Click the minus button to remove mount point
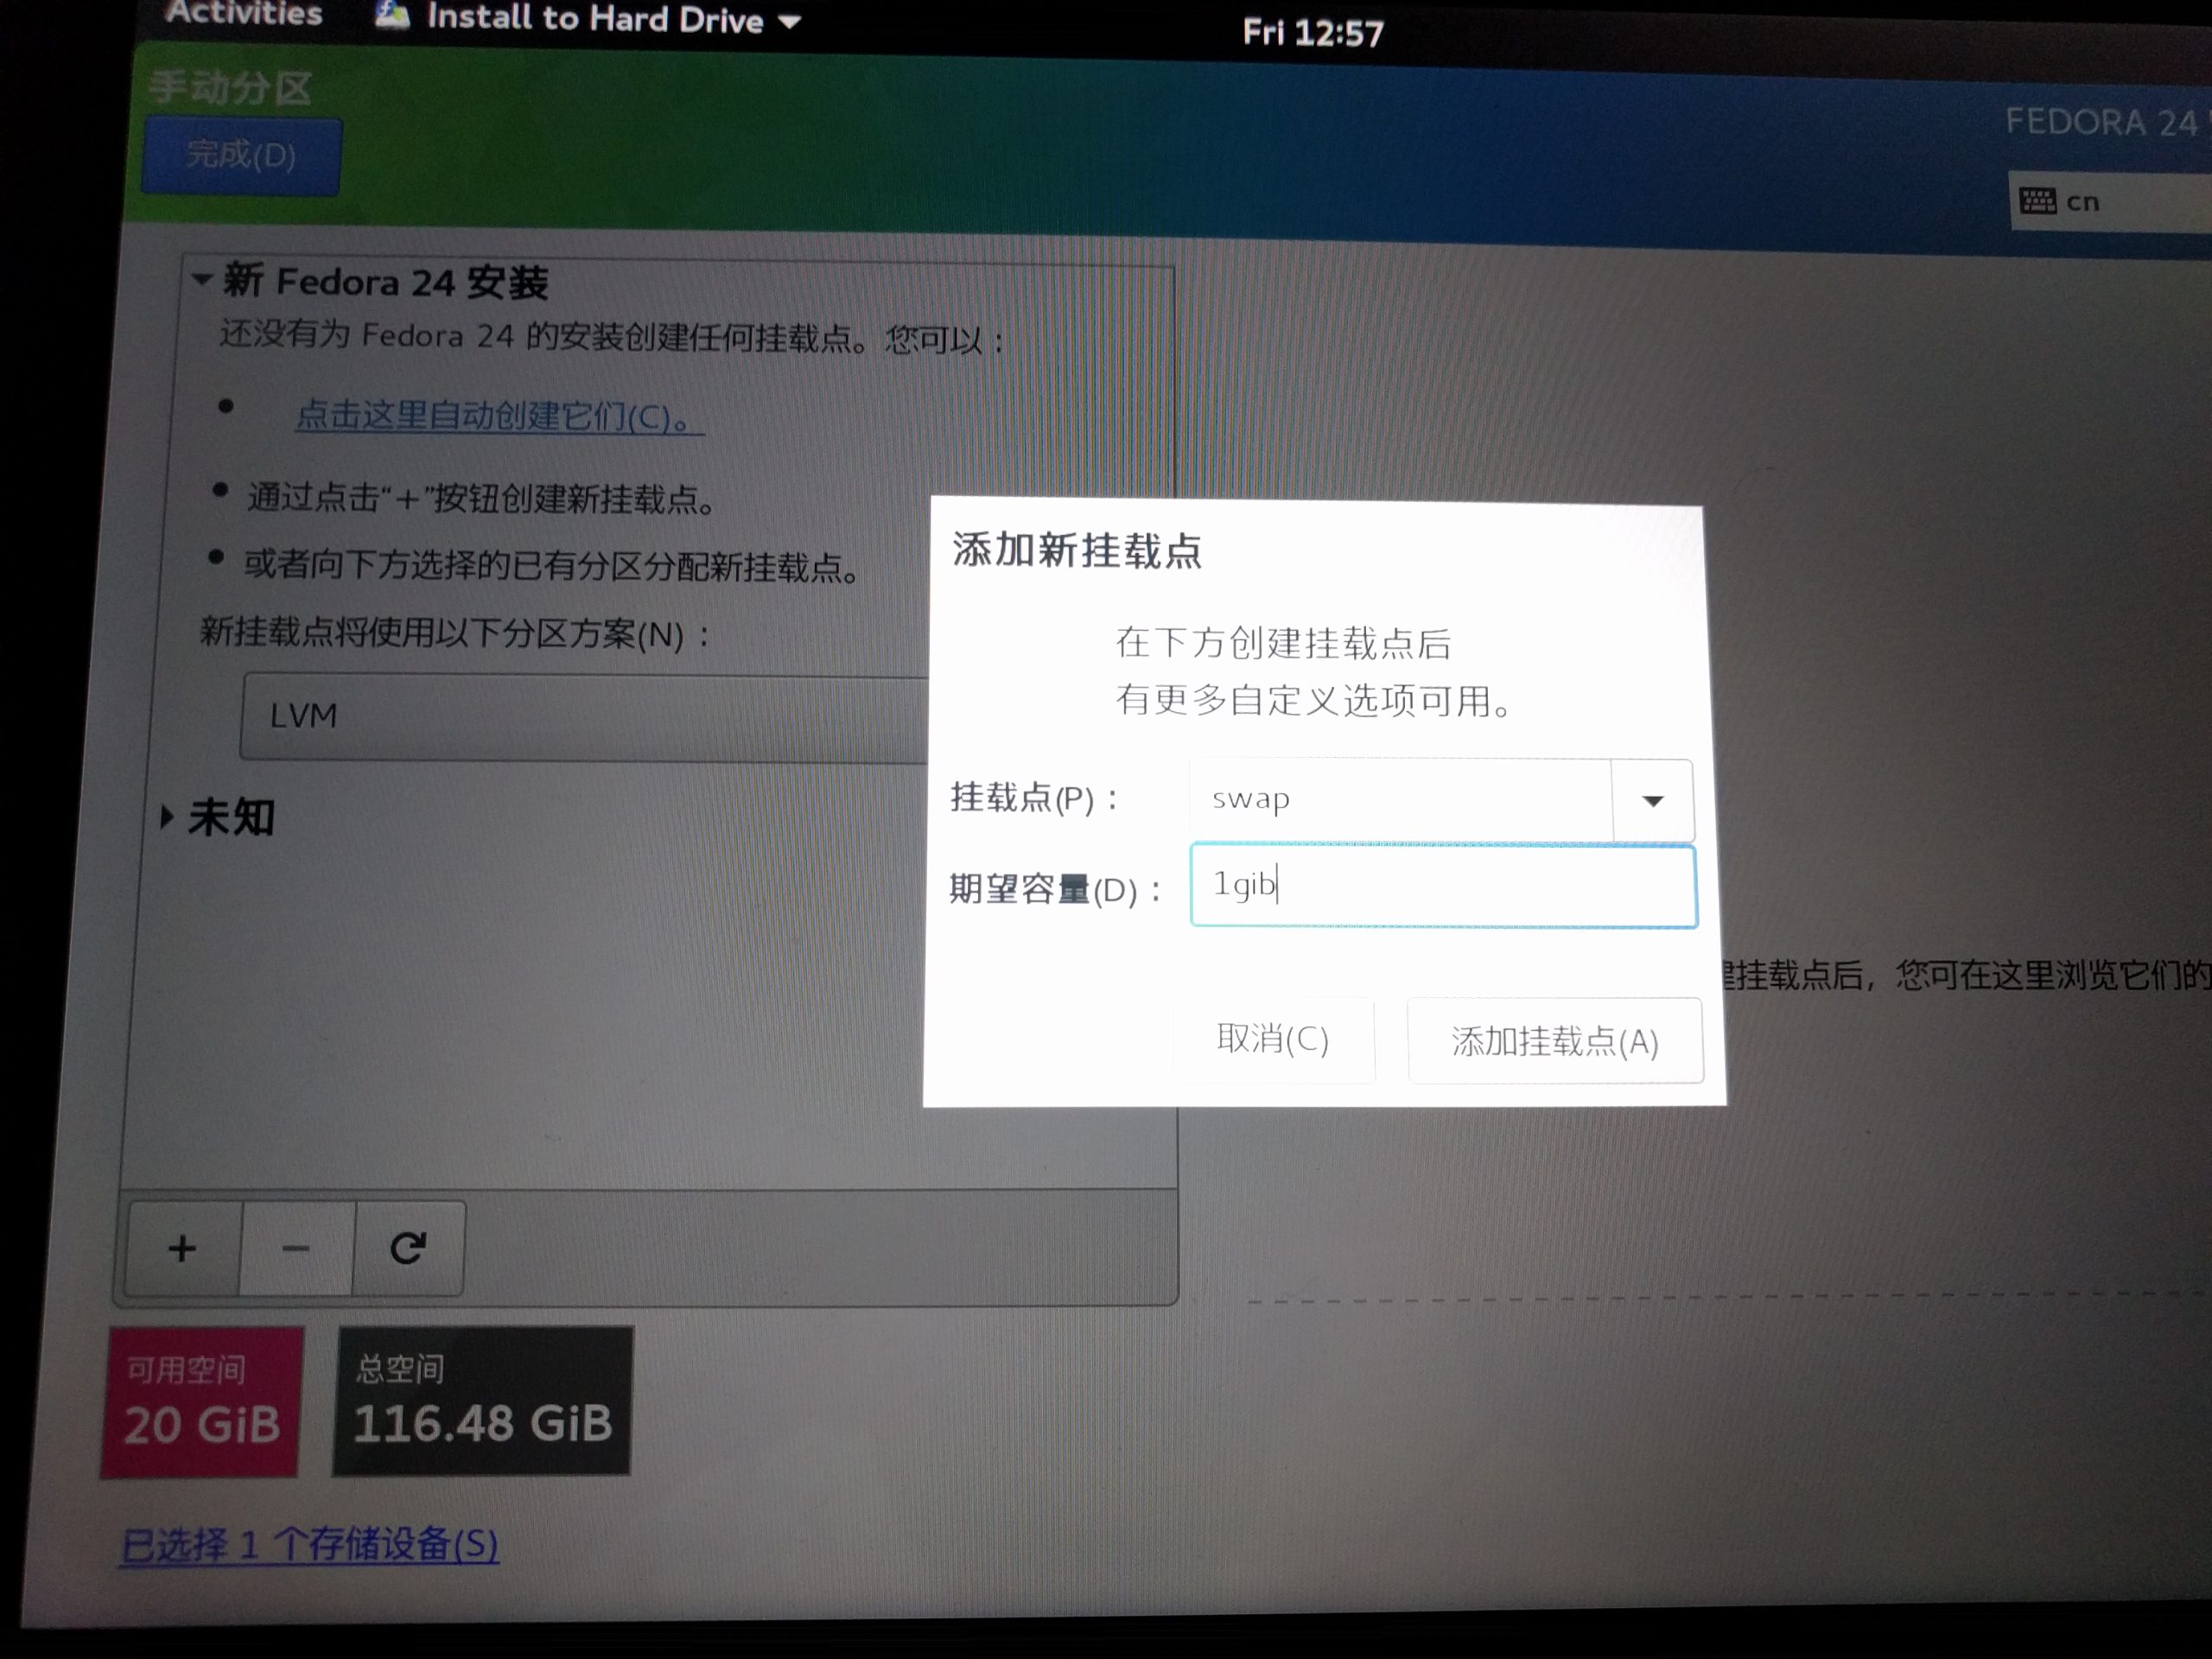This screenshot has height=1659, width=2212. [x=296, y=1248]
